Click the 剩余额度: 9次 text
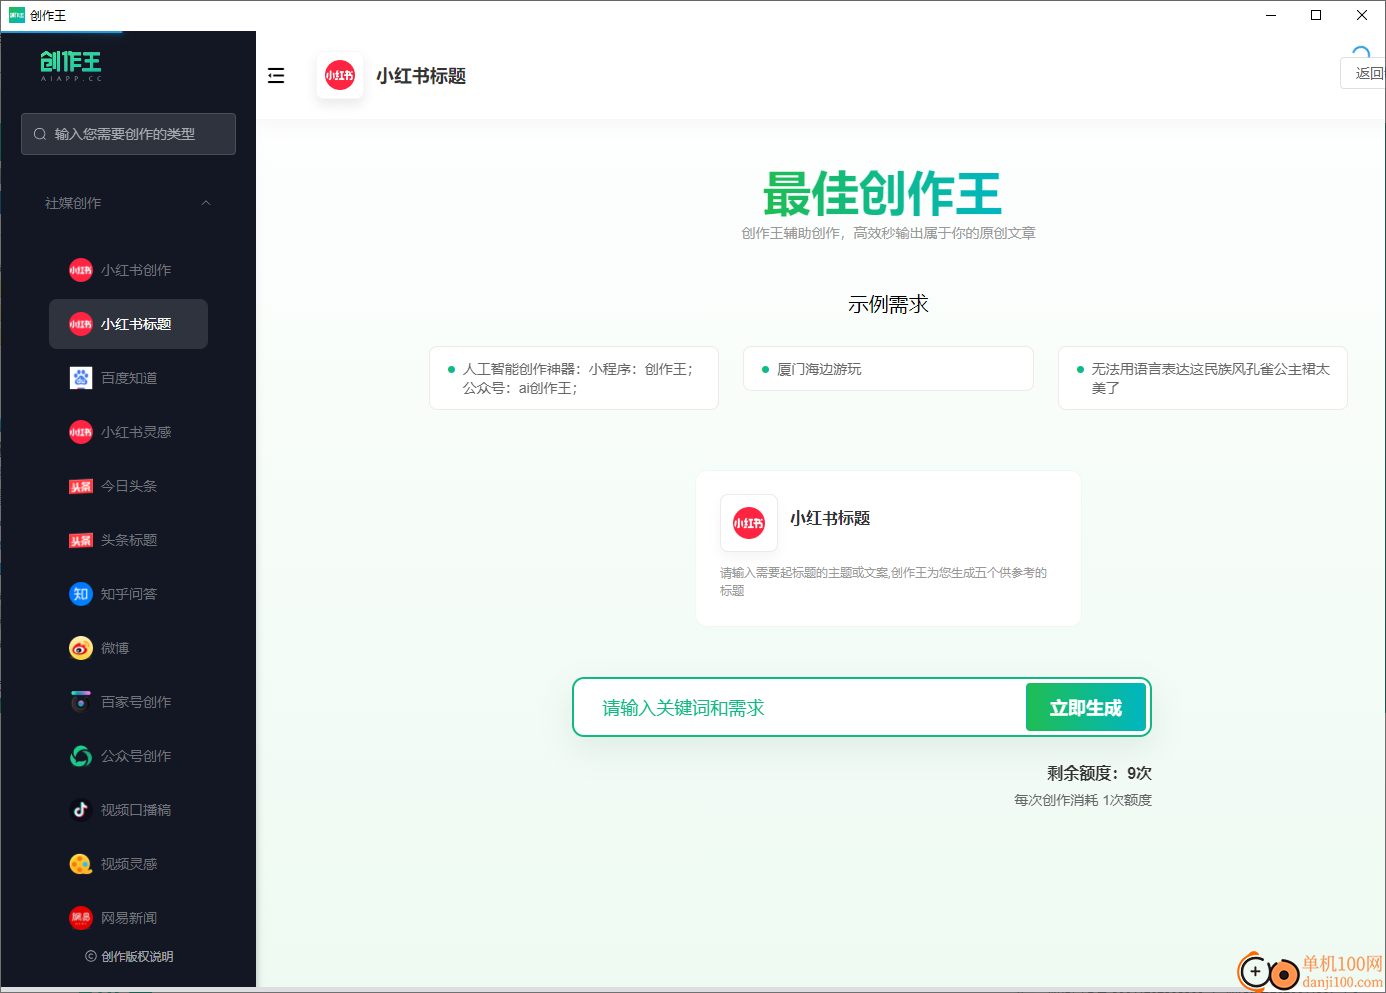This screenshot has width=1386, height=993. pos(1099,773)
